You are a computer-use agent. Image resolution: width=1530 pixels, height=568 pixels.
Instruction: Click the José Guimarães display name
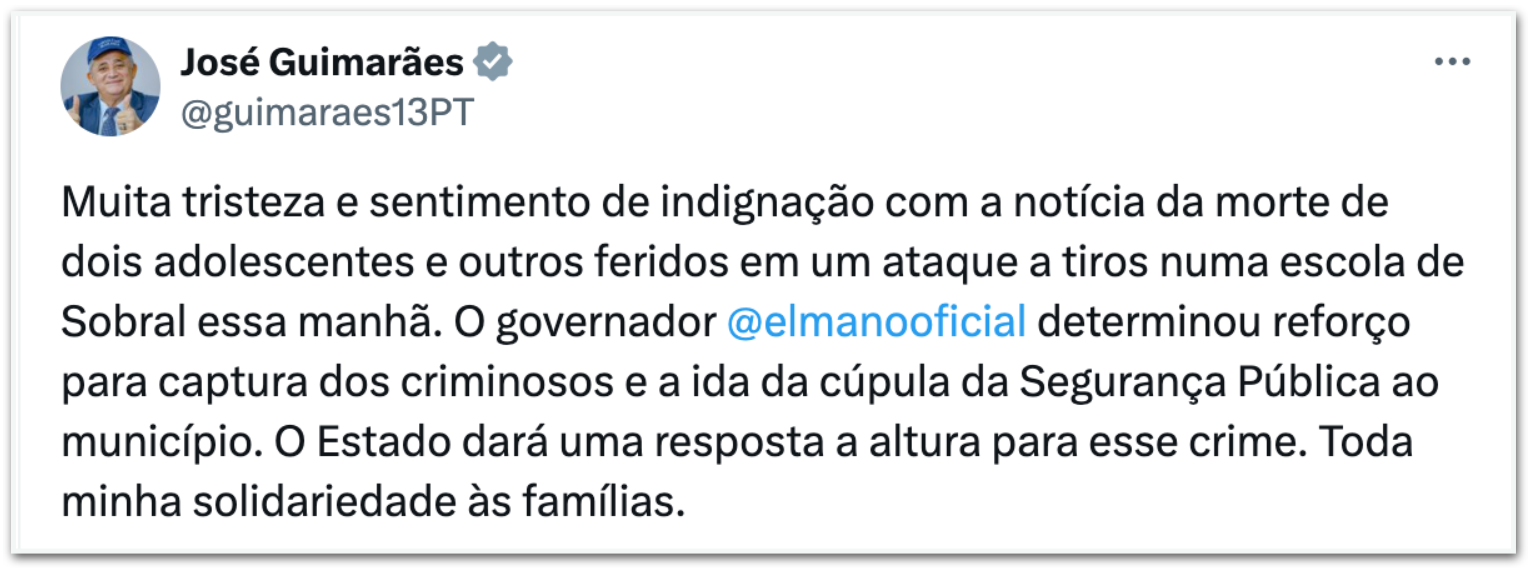click(x=322, y=63)
